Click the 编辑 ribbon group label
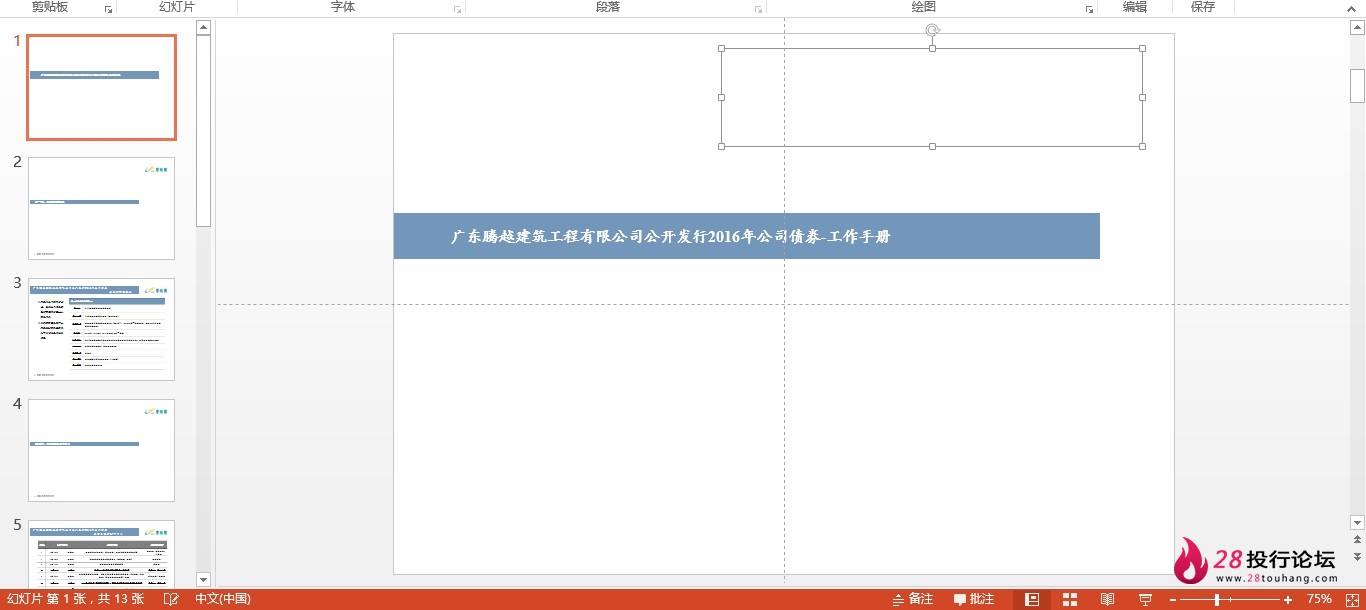 click(1134, 7)
